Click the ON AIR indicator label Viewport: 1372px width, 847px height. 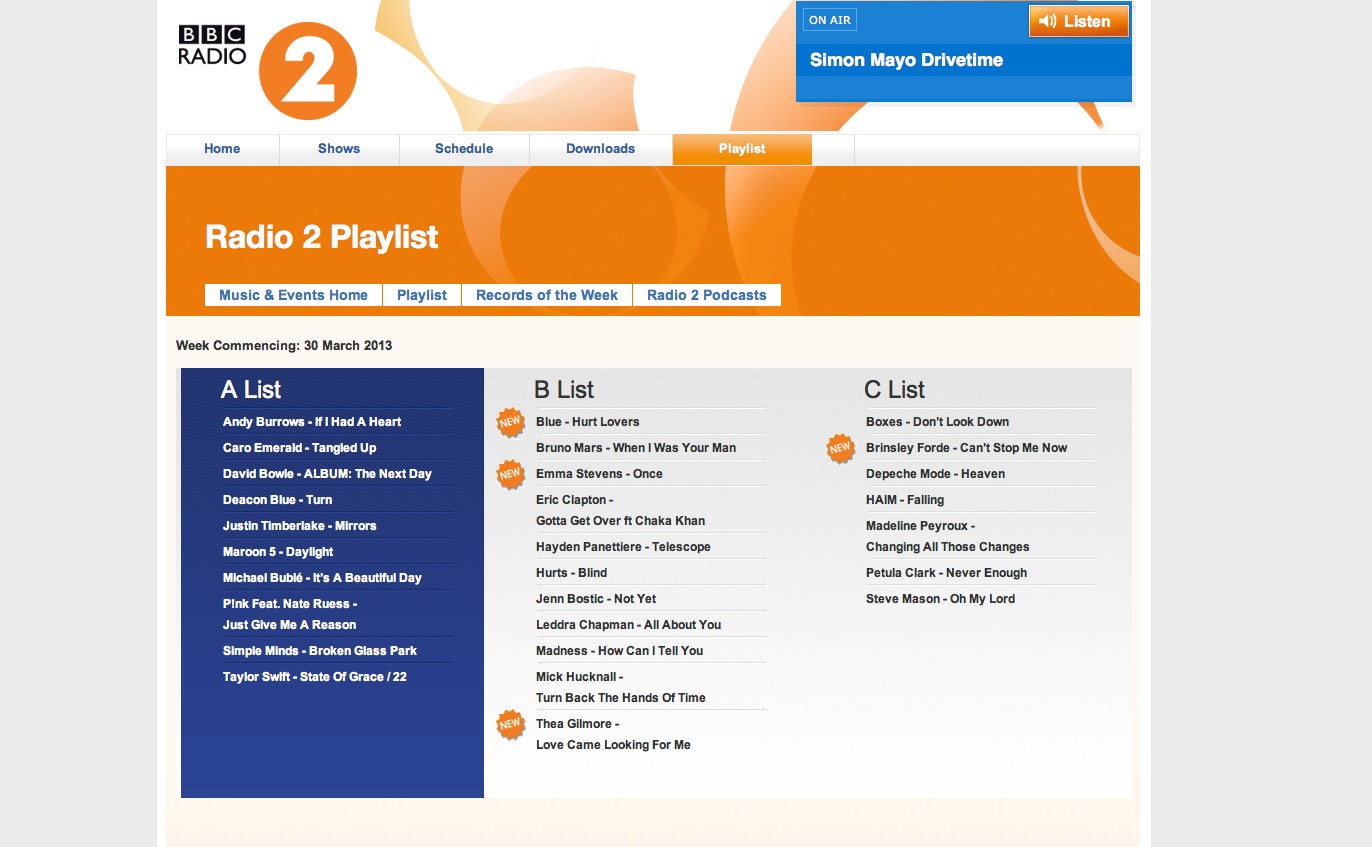[x=830, y=20]
